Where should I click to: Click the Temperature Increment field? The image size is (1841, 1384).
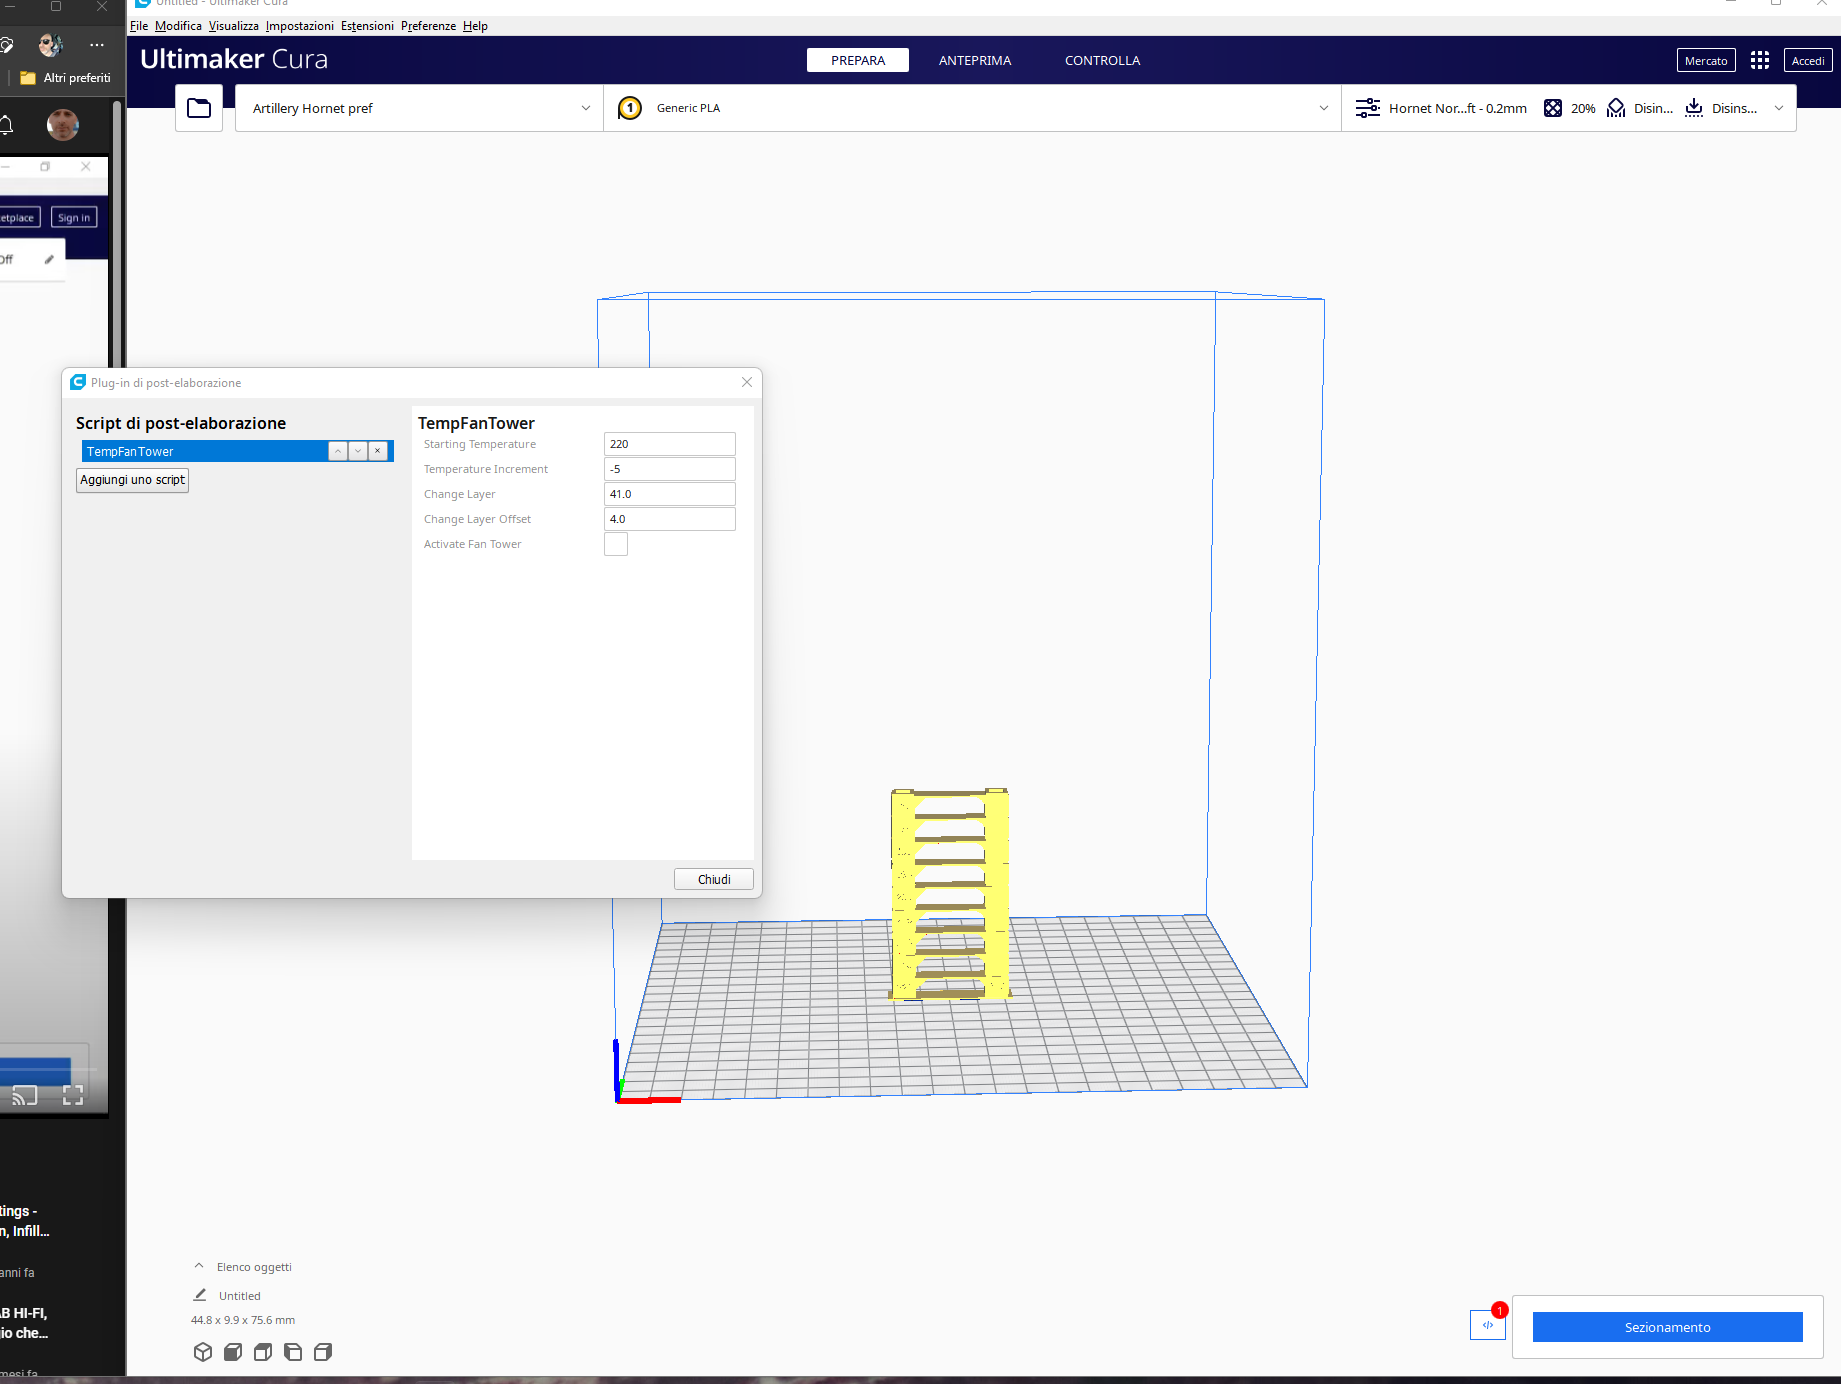click(x=670, y=469)
